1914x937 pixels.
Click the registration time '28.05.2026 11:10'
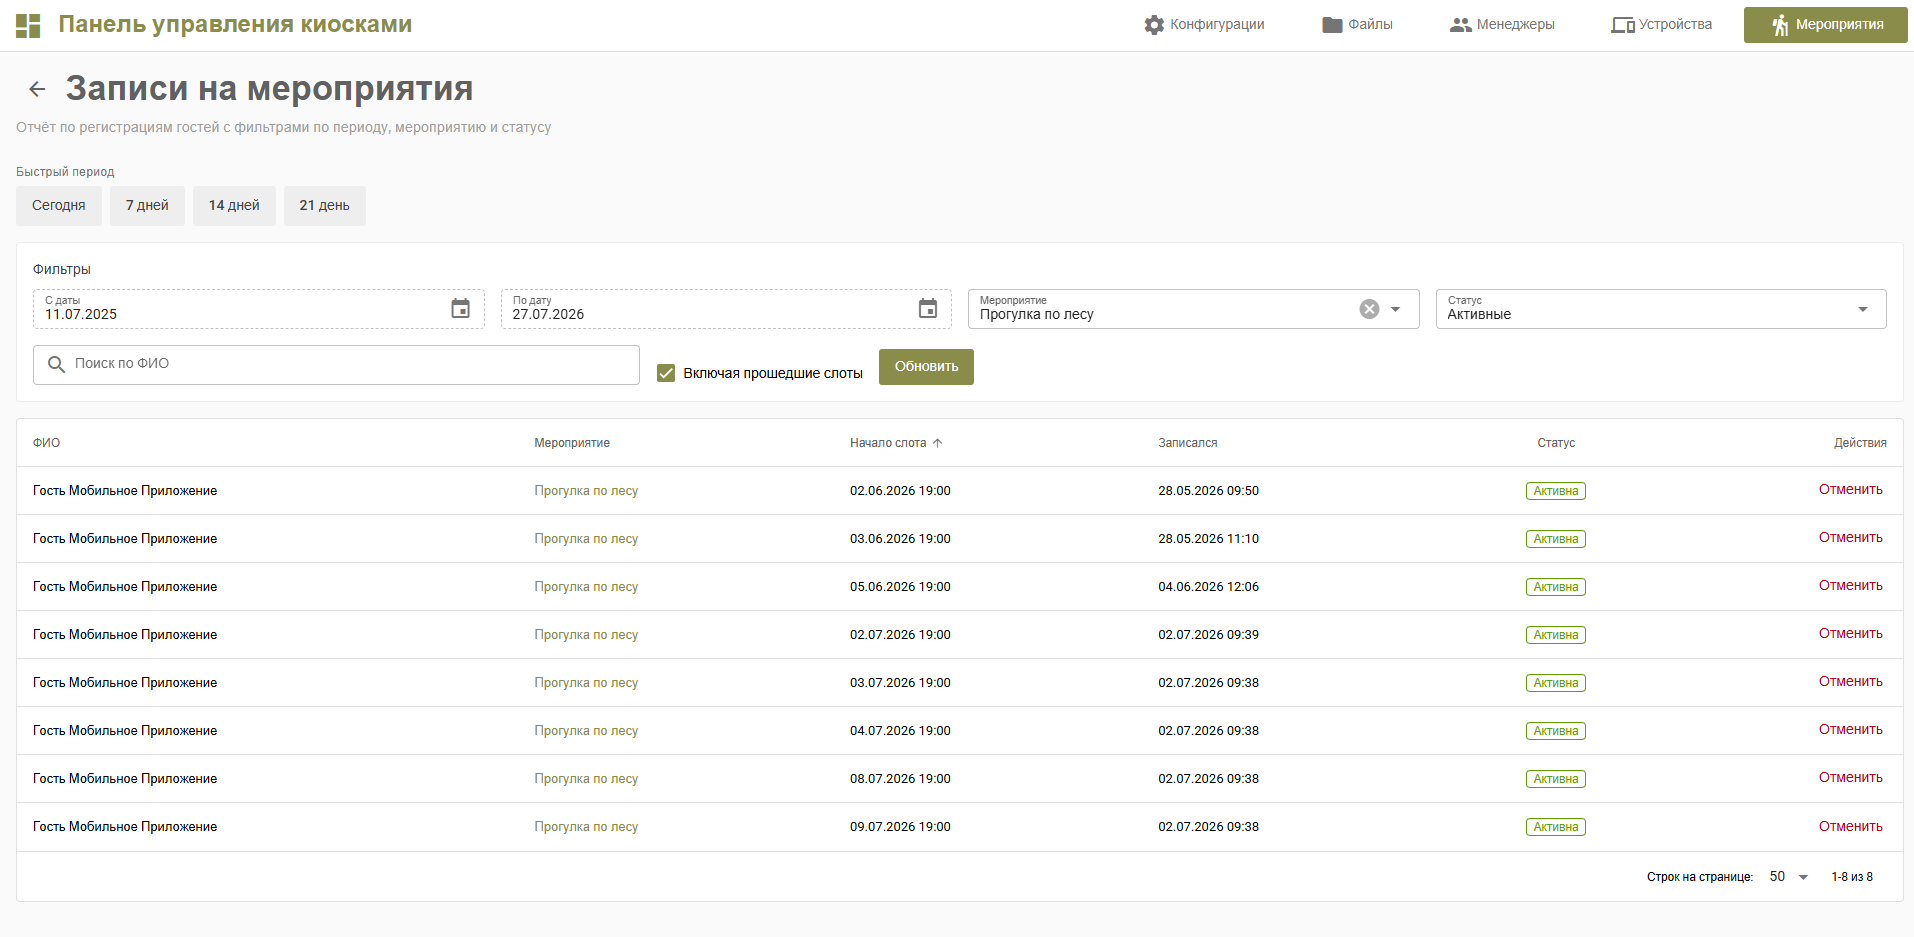coord(1208,539)
